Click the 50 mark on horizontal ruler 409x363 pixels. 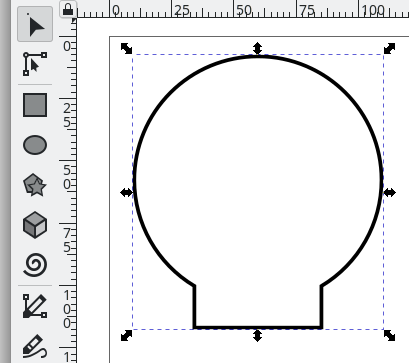244,11
